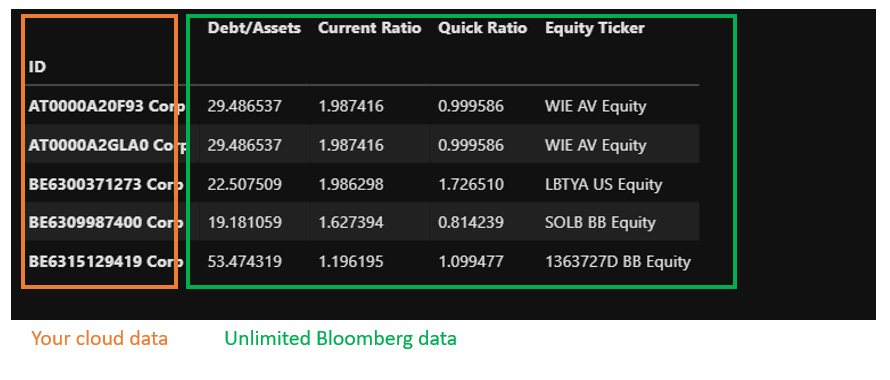Image resolution: width=890 pixels, height=380 pixels.
Task: Click the 1363727D BB Equity cell
Action: tap(618, 262)
